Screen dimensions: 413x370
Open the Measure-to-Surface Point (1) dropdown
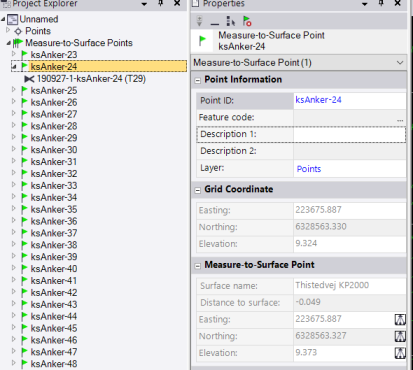pyautogui.click(x=400, y=63)
